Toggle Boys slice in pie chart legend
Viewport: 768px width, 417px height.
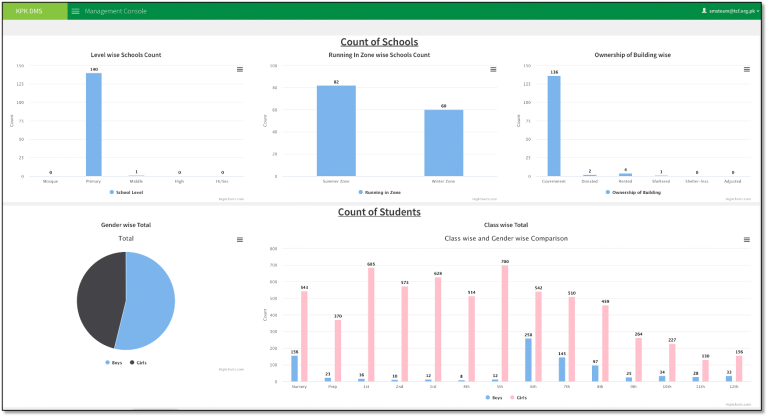[x=114, y=362]
